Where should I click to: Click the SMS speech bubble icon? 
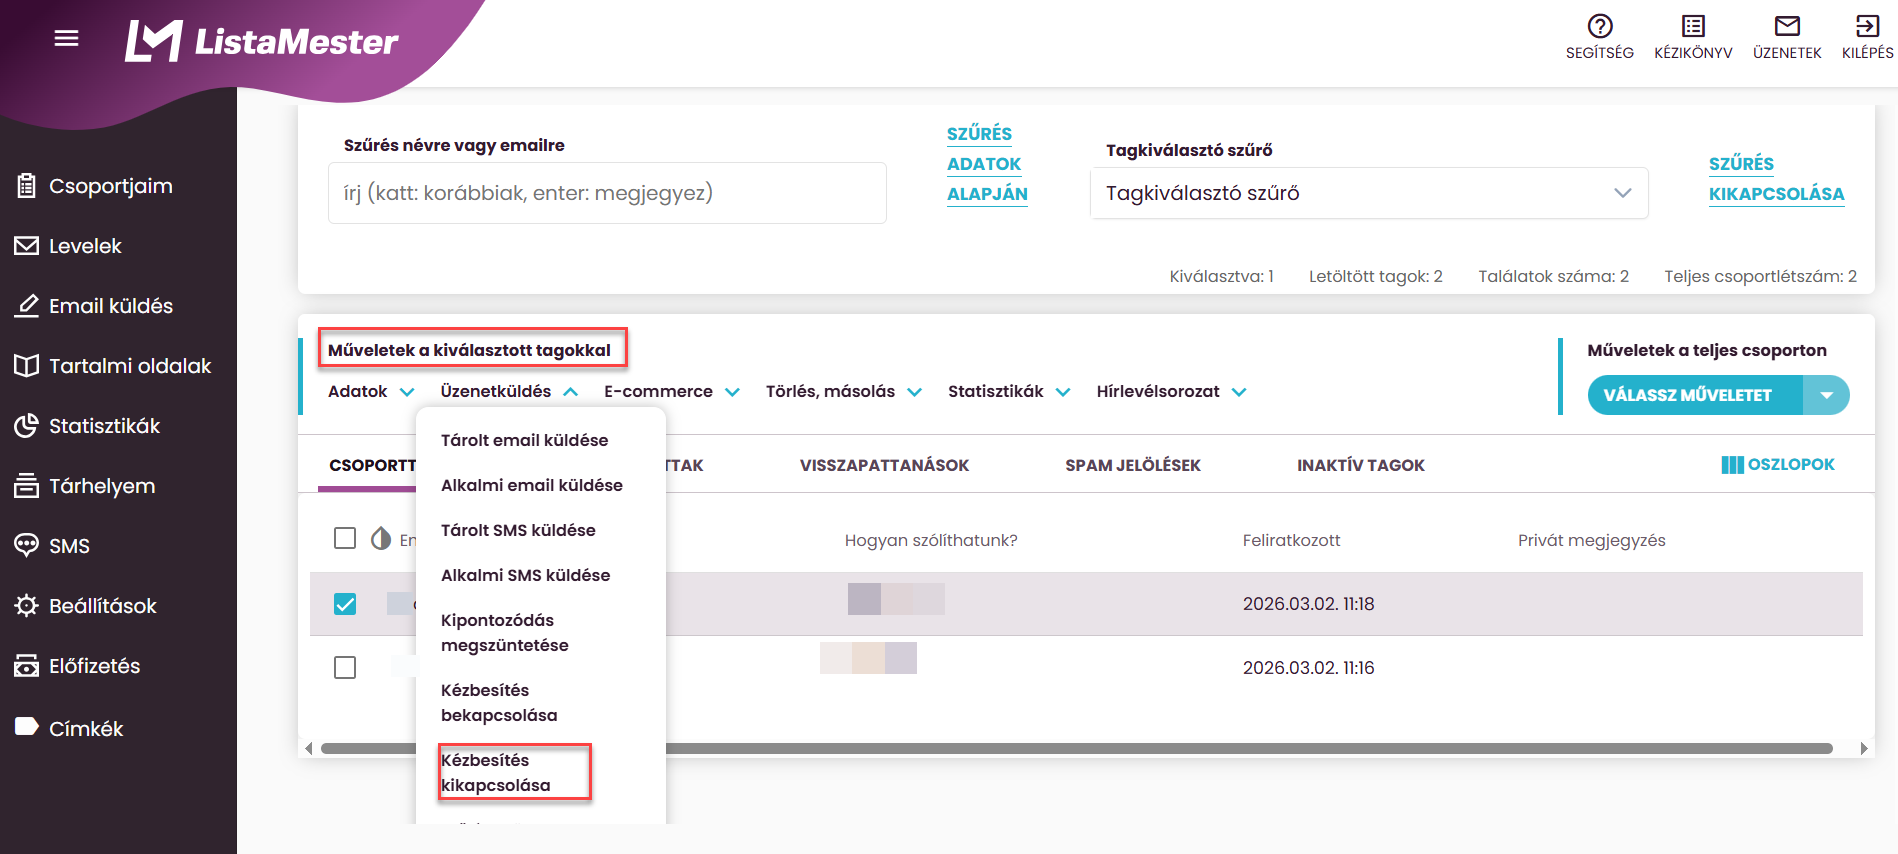(x=26, y=546)
